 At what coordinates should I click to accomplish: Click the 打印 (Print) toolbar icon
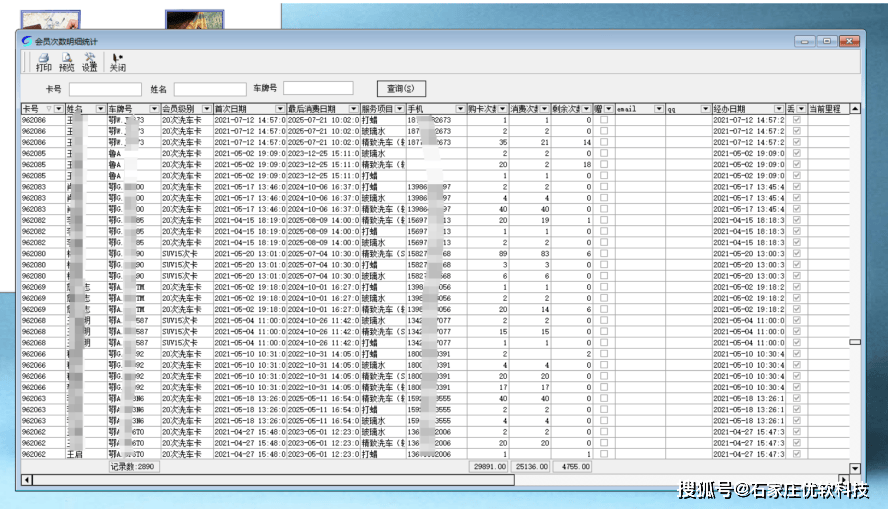(43, 62)
